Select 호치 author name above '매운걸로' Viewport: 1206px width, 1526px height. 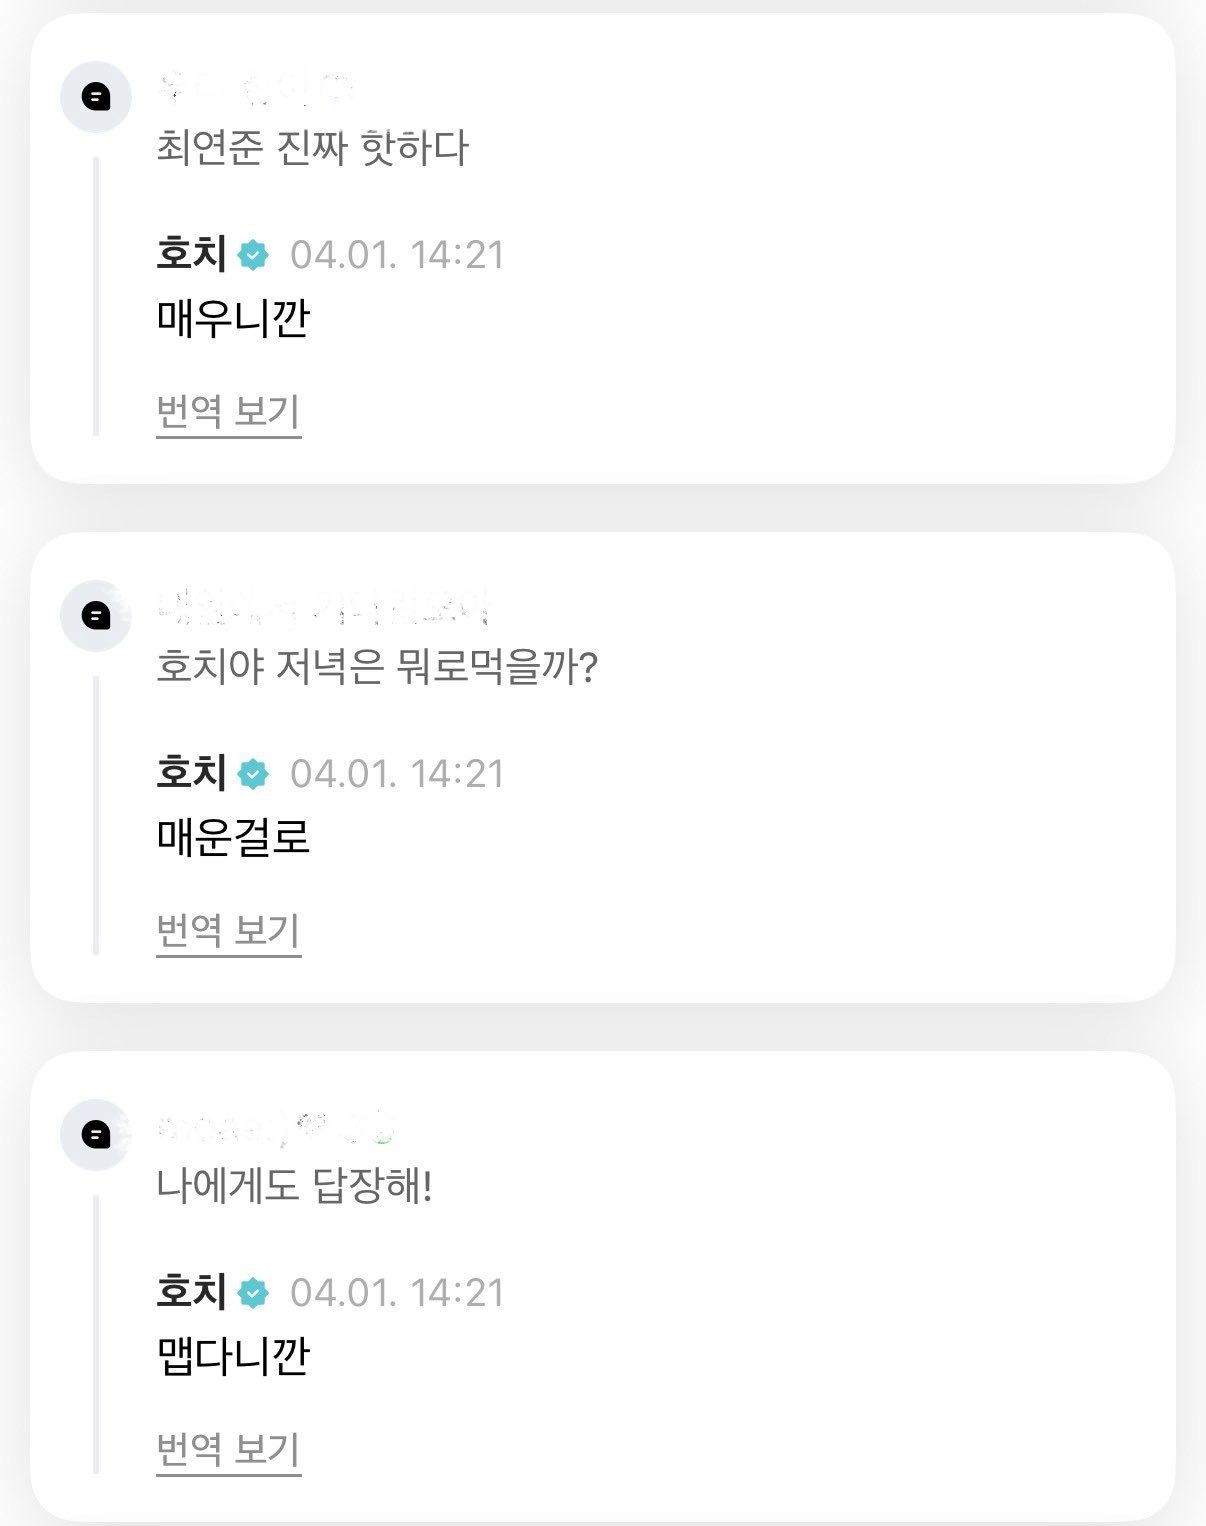coord(192,772)
